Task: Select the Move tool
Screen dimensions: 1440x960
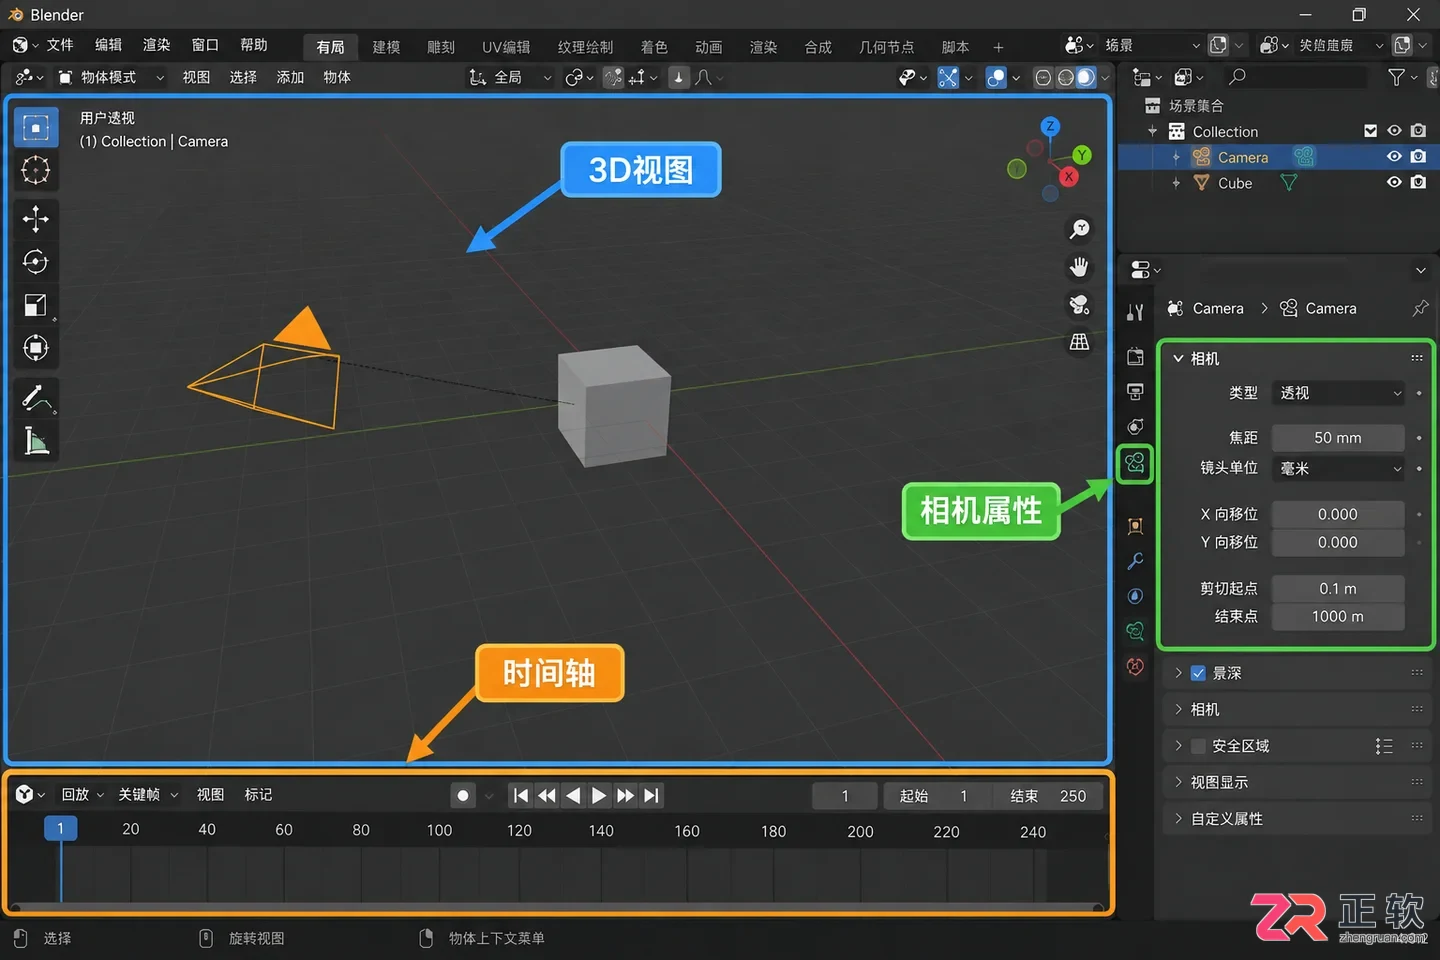Action: [36, 219]
